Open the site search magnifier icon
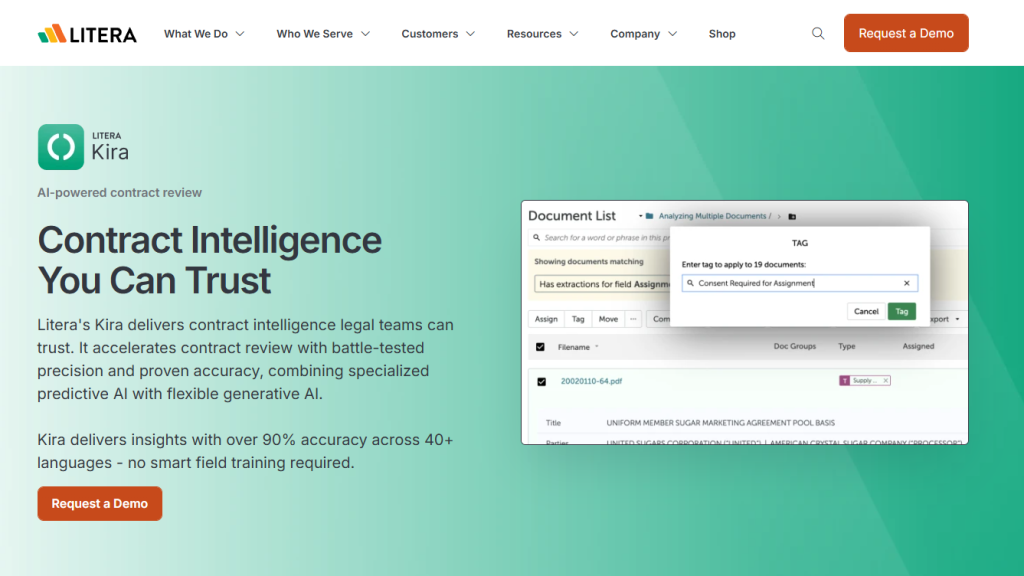This screenshot has height=576, width=1024. point(818,33)
